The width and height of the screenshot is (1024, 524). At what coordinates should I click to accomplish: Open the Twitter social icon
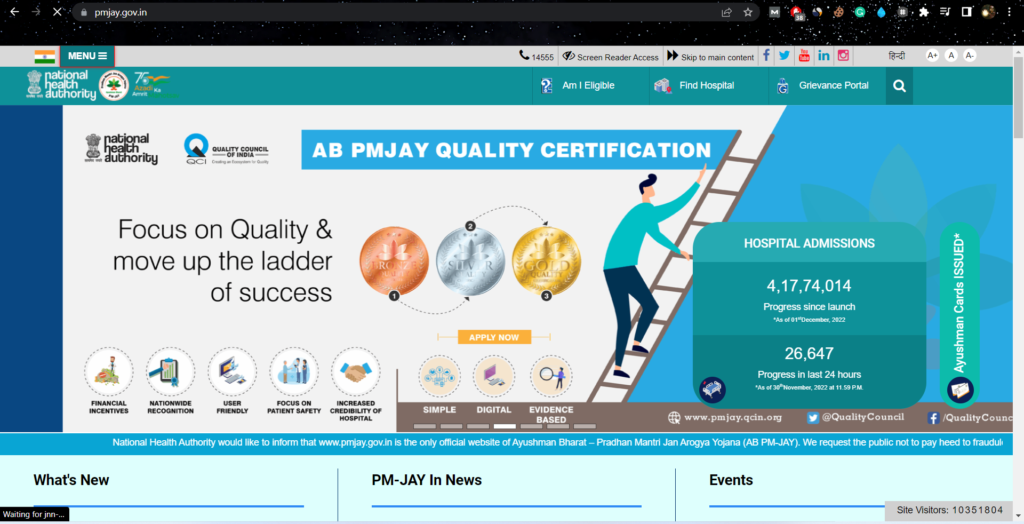point(784,56)
